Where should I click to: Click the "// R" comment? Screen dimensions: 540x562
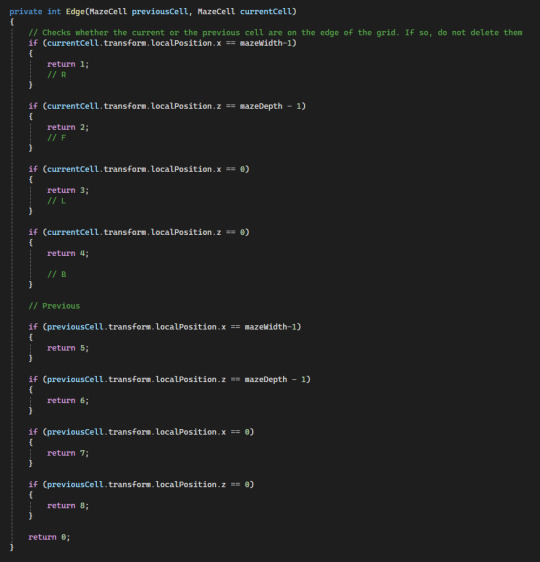(x=57, y=75)
